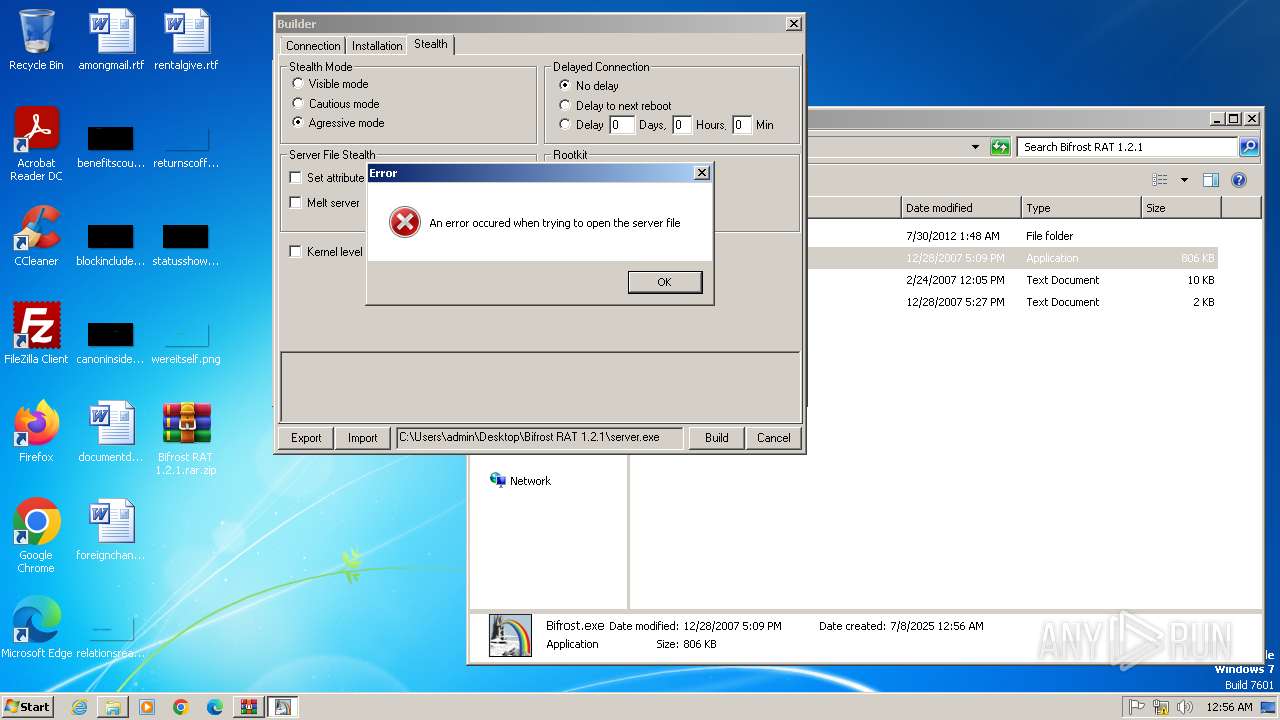
Task: Click the server.exe path field
Action: click(x=540, y=438)
